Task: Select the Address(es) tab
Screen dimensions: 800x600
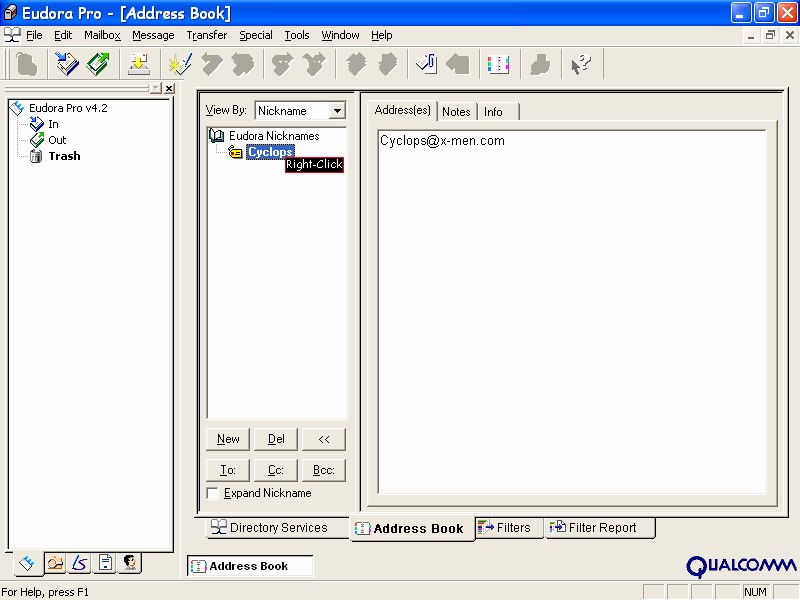Action: pyautogui.click(x=402, y=110)
